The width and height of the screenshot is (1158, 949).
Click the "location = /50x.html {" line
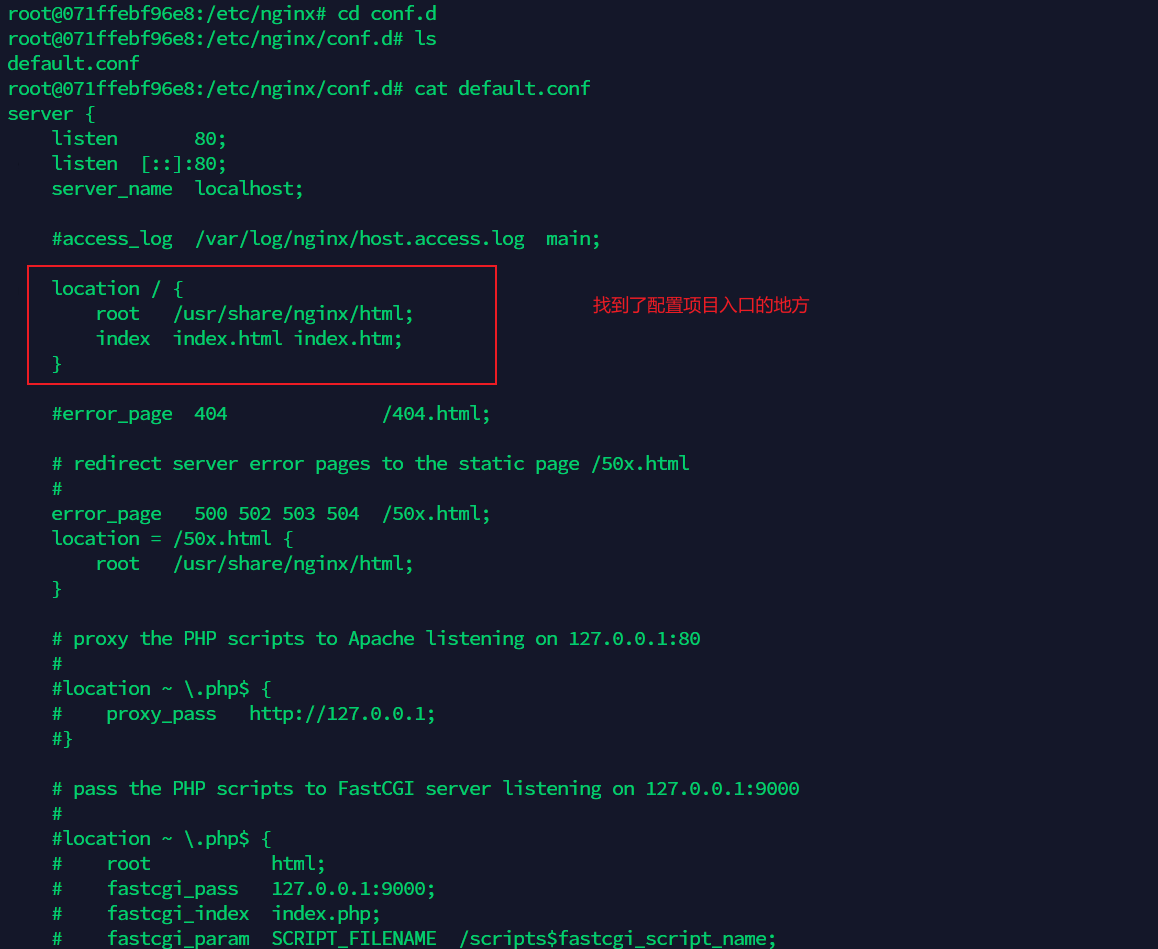172,539
